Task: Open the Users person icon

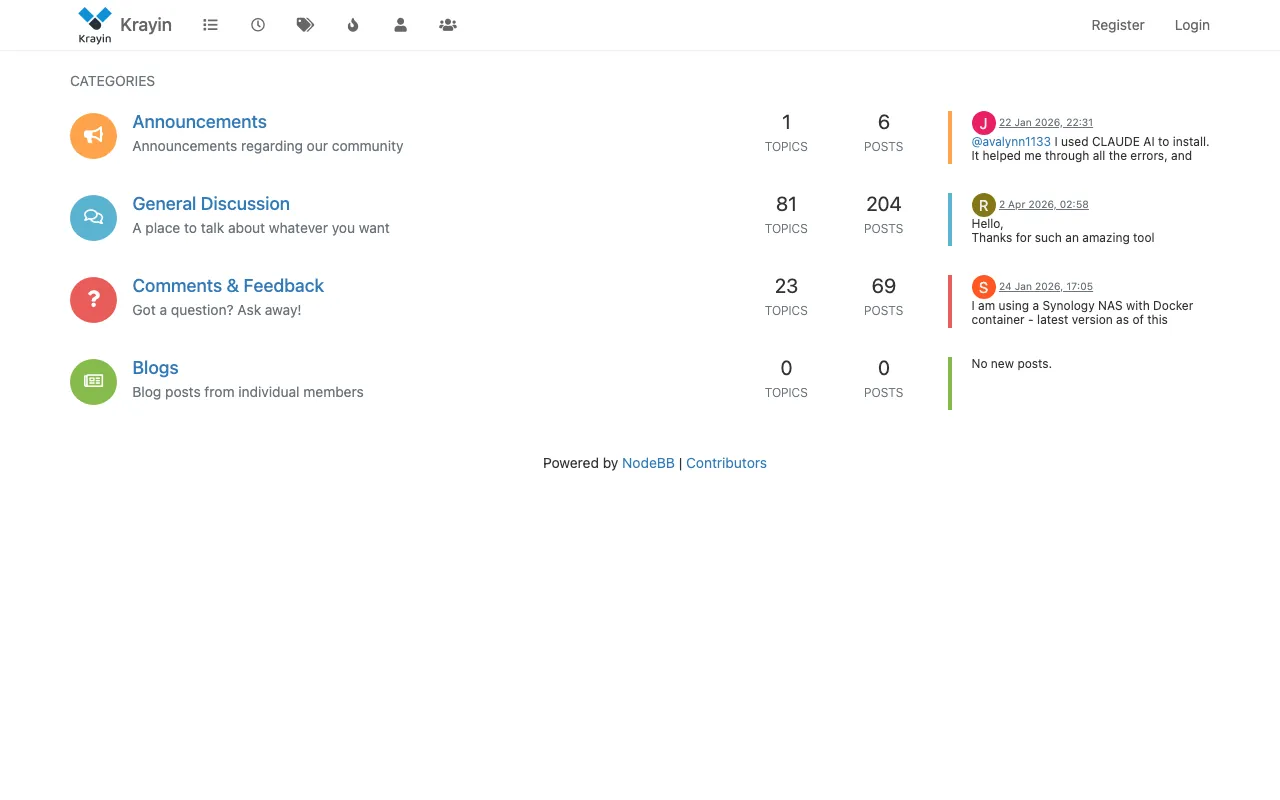Action: point(400,25)
